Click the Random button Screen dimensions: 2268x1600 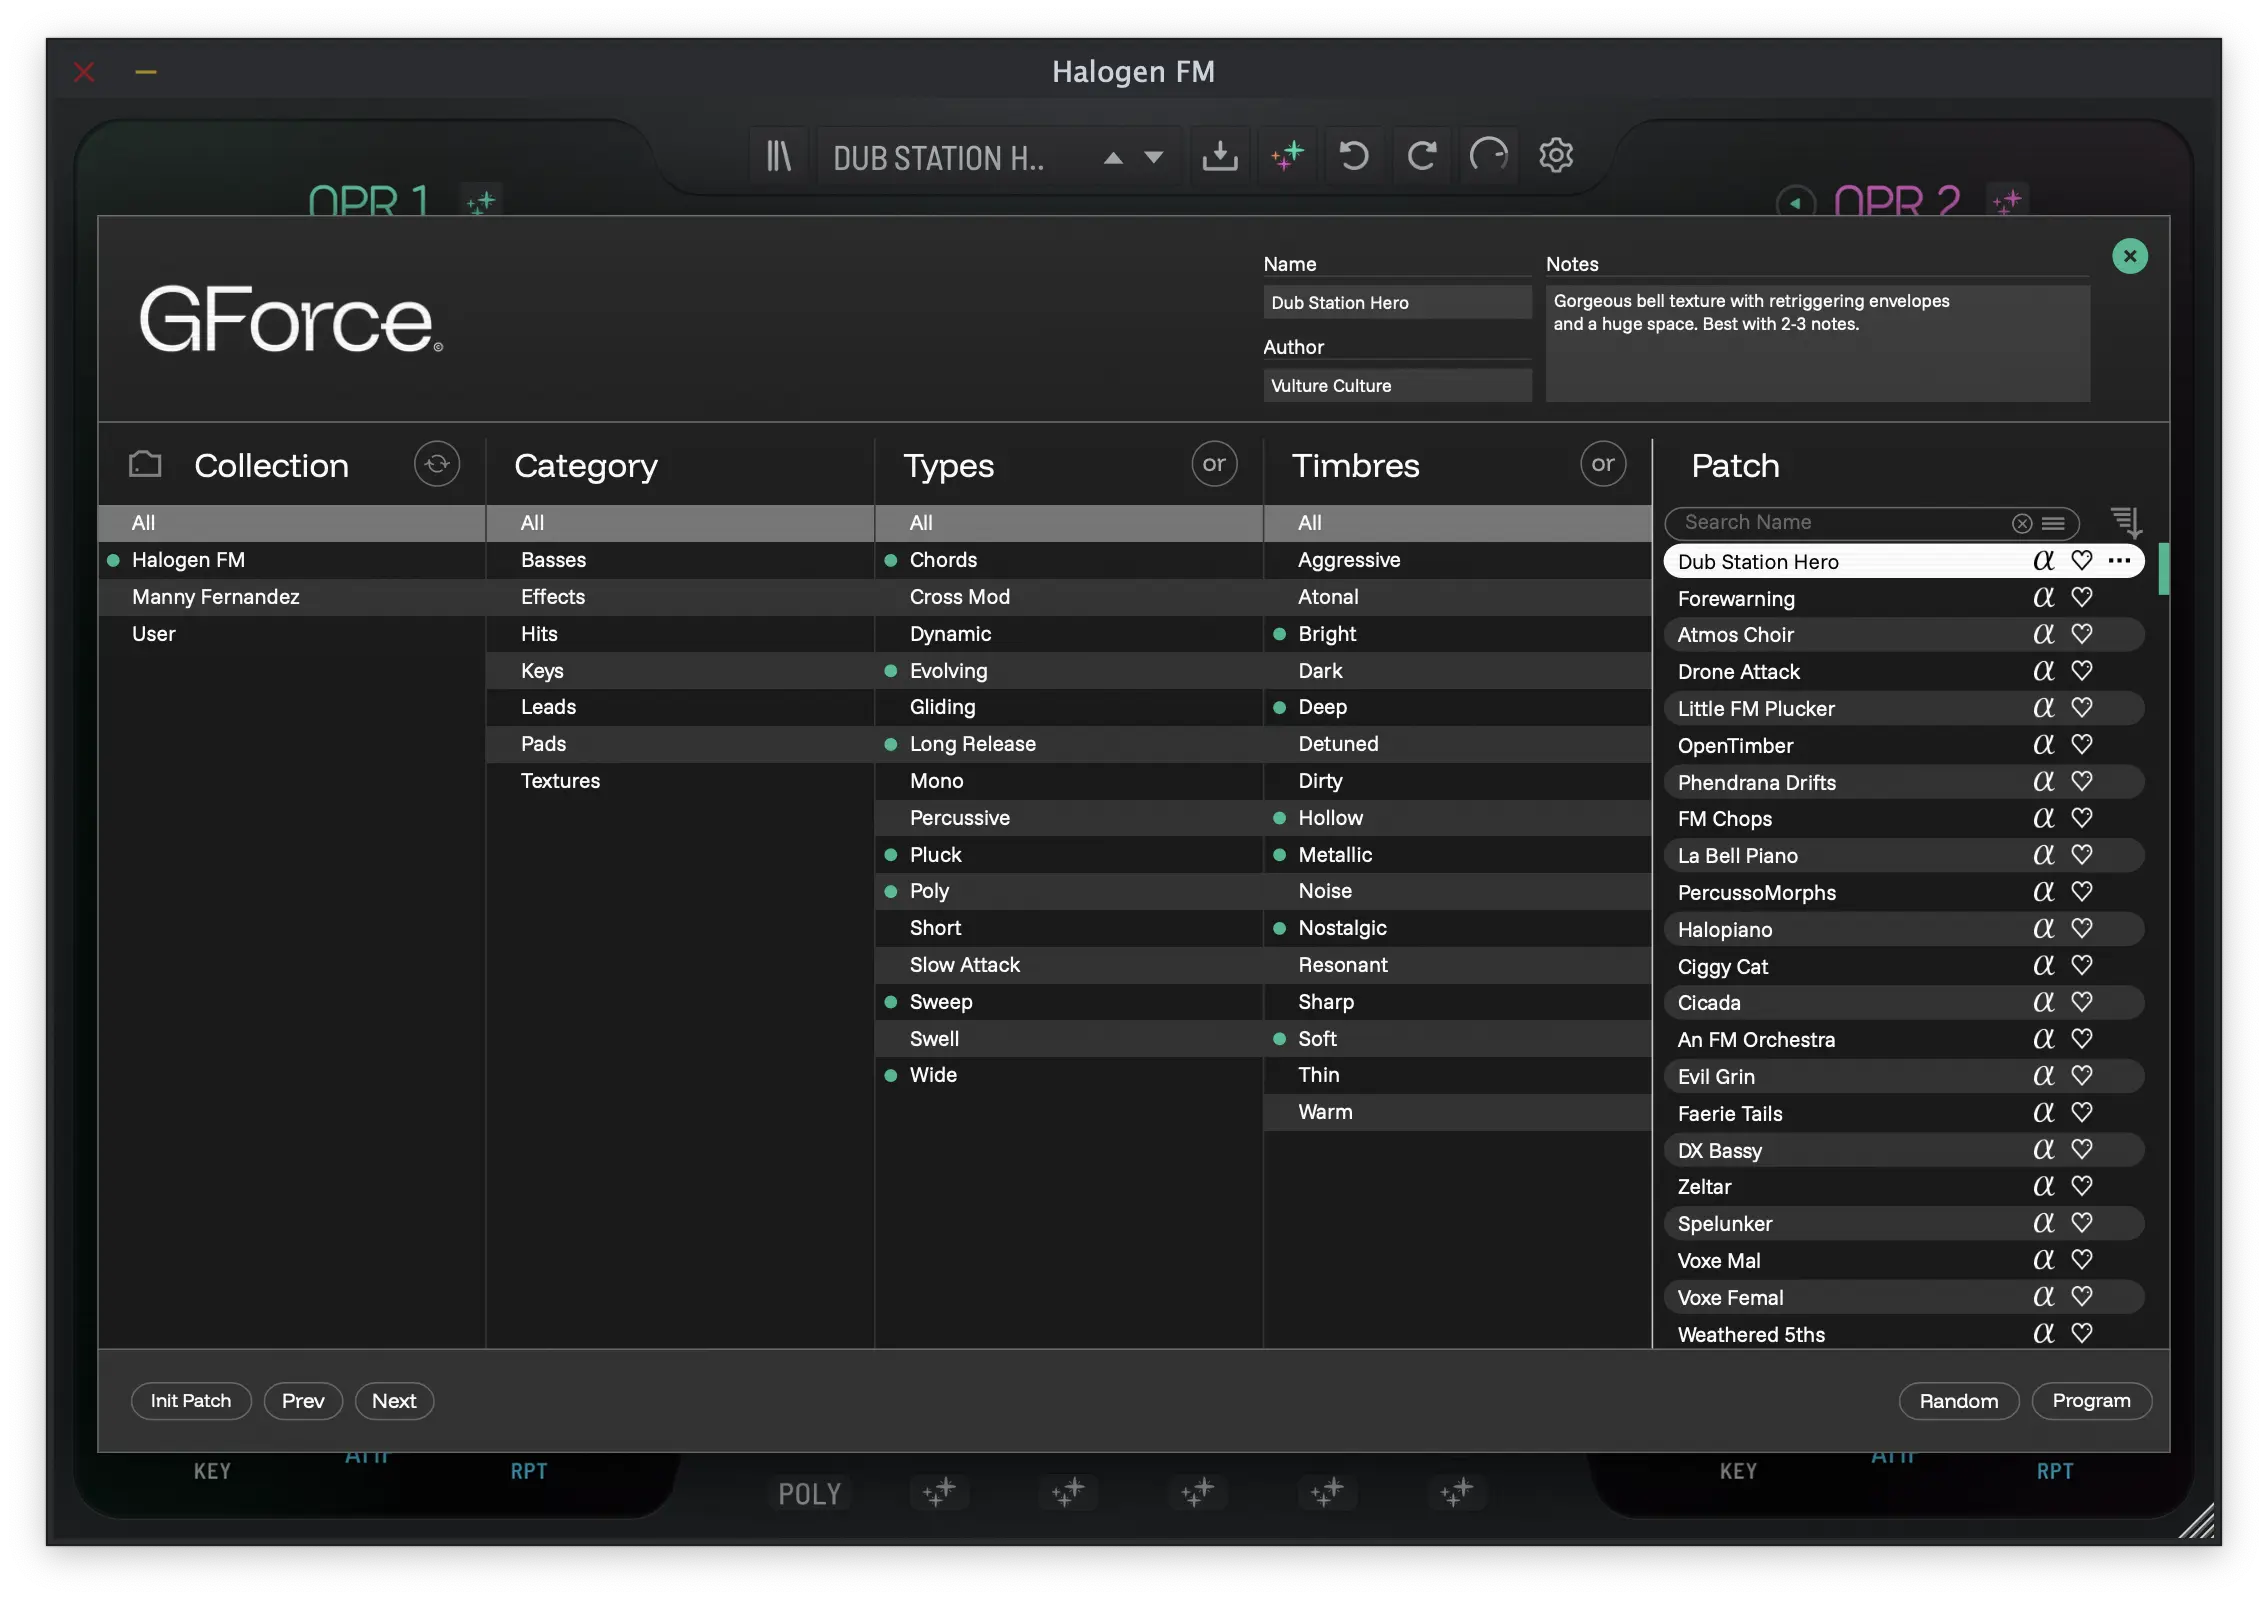coord(1958,1401)
